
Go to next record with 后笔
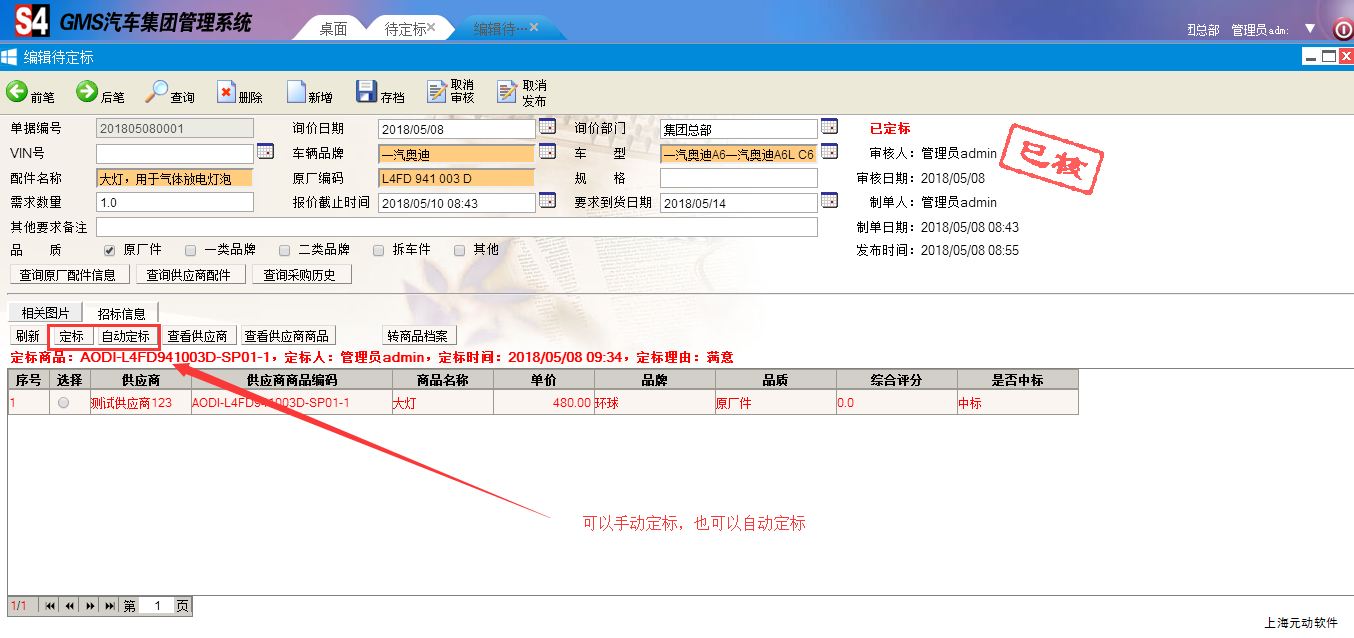(87, 92)
